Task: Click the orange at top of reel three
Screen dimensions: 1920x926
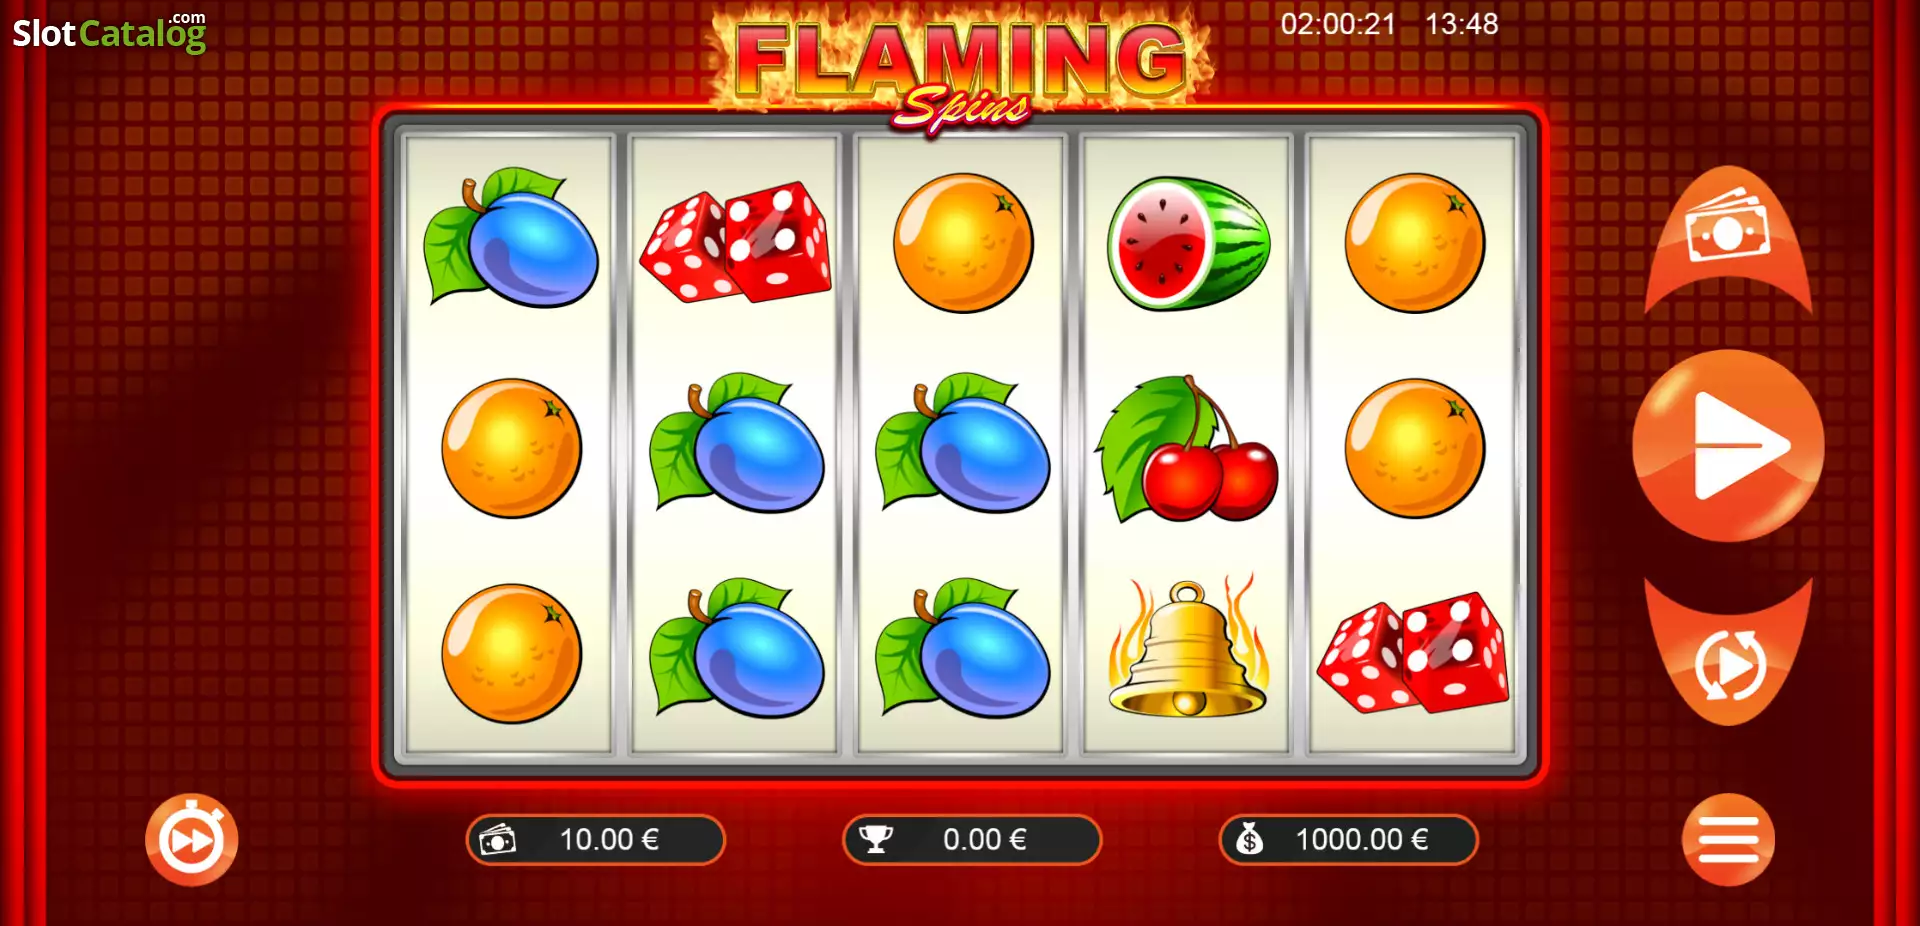Action: pyautogui.click(x=963, y=243)
